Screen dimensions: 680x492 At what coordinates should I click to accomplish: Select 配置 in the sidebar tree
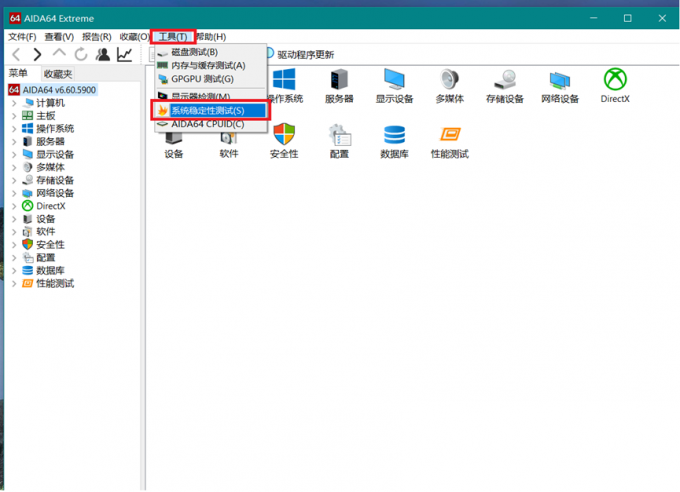coord(46,258)
